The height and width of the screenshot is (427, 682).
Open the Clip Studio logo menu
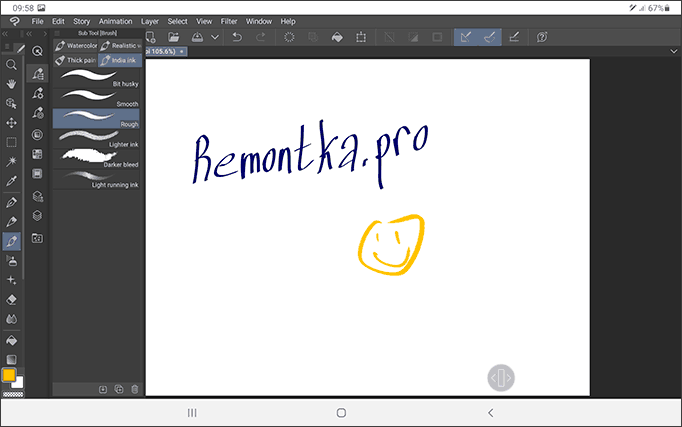(x=14, y=21)
